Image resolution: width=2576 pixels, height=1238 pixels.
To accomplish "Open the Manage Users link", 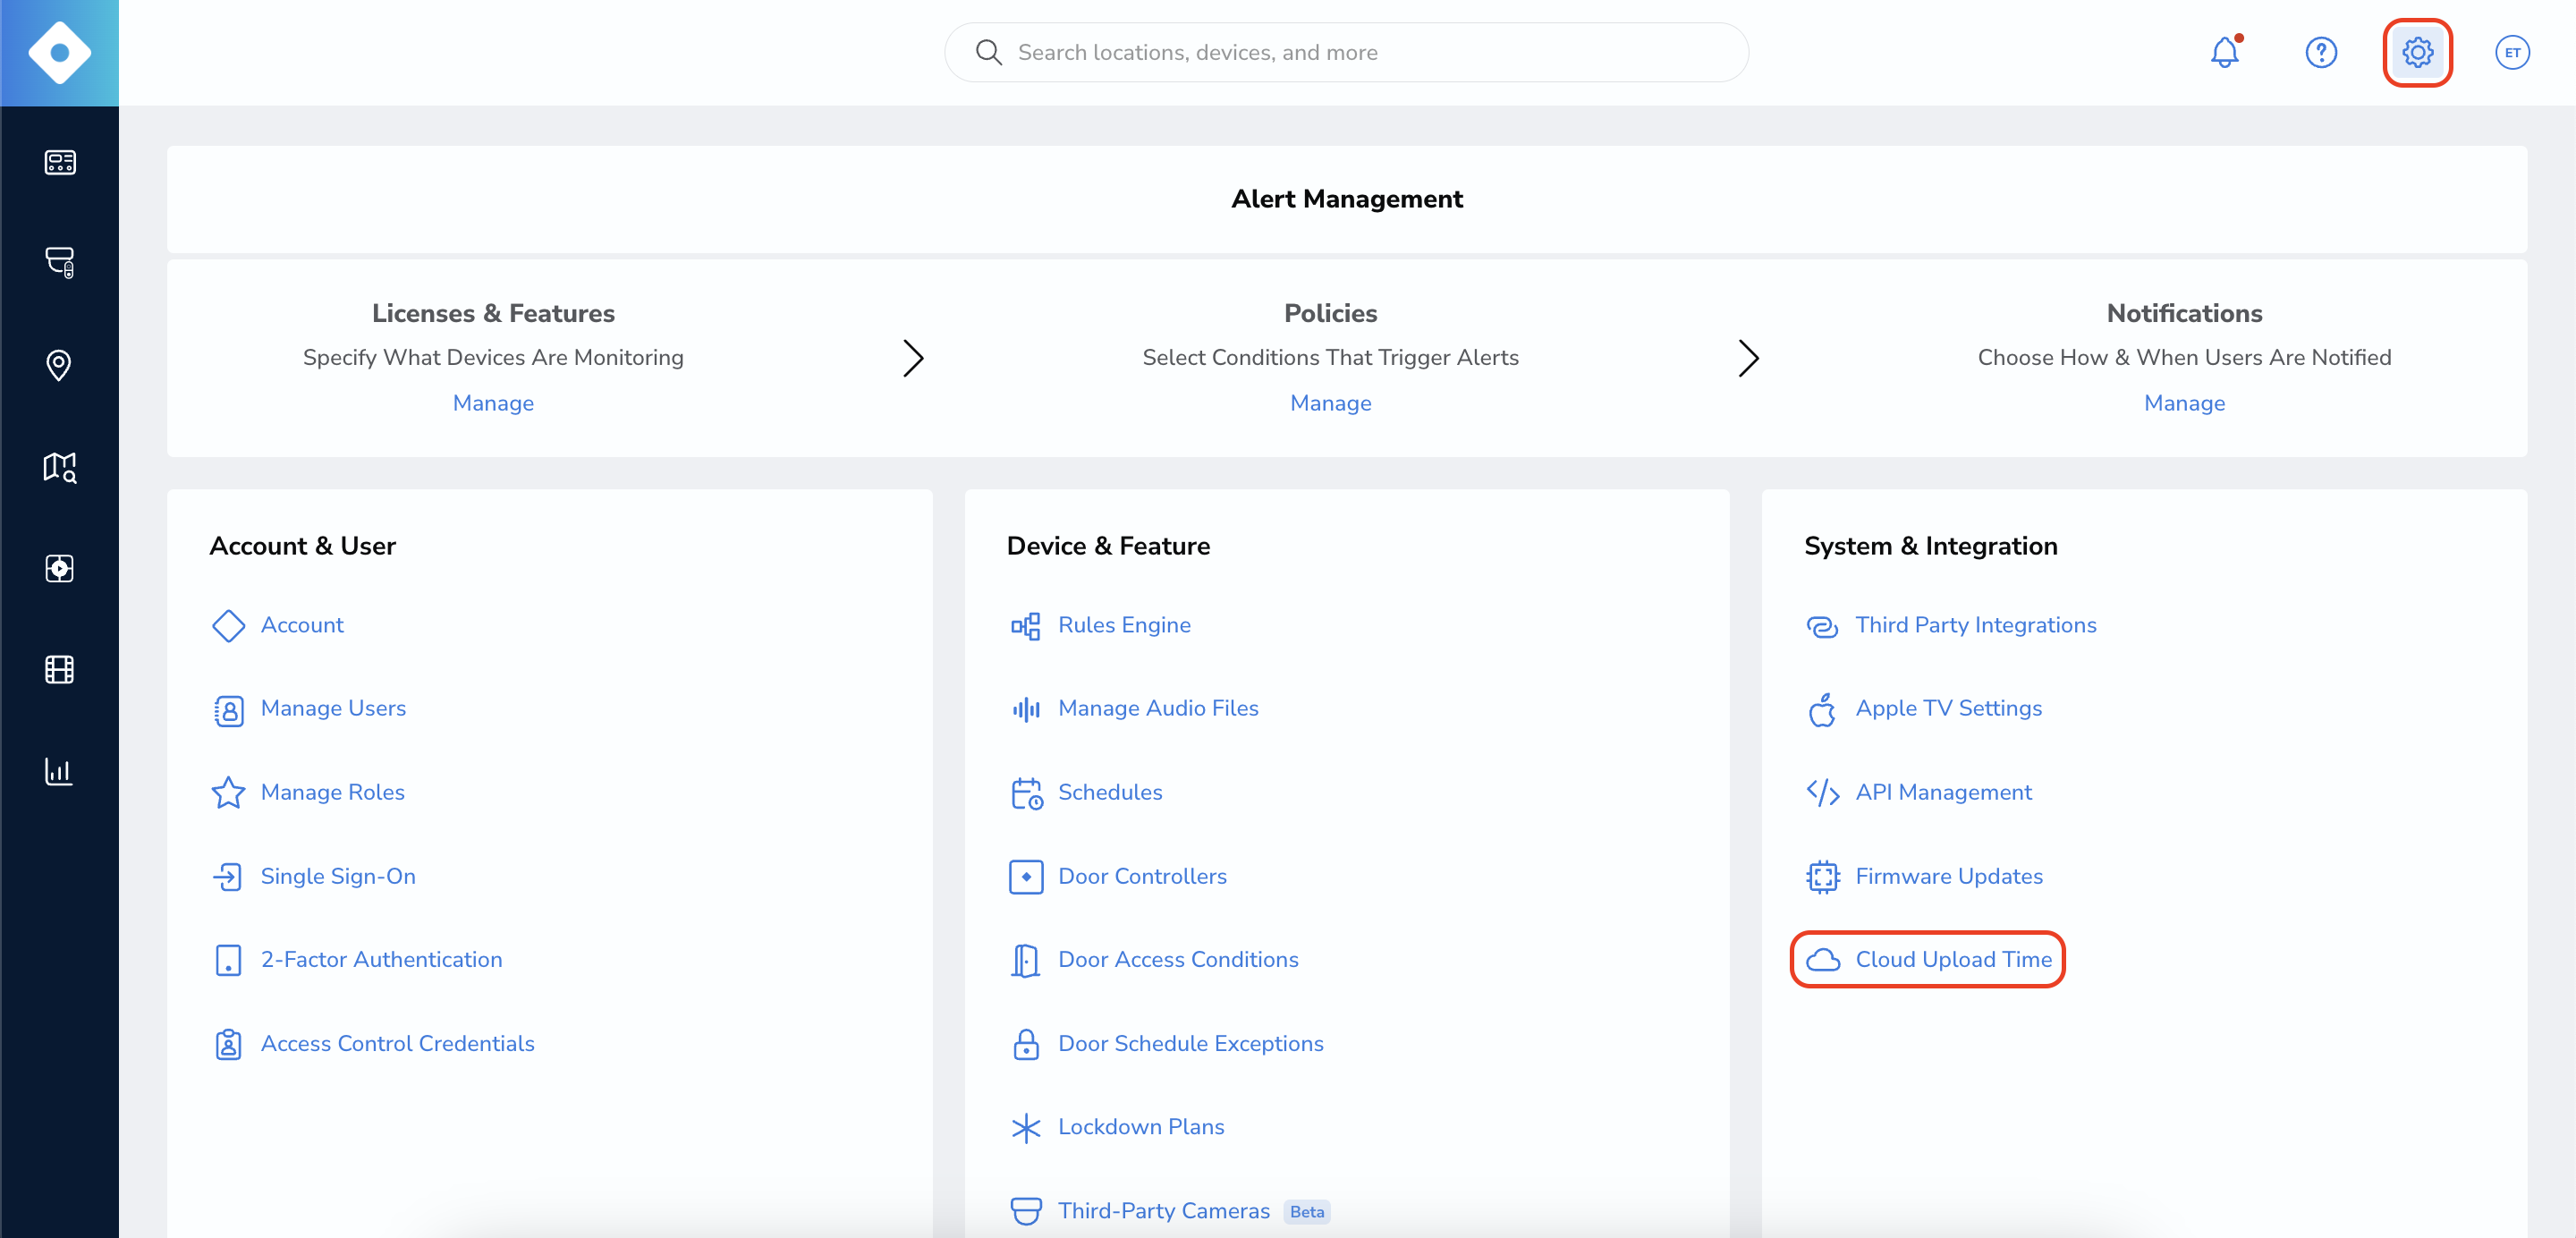I will 333,708.
